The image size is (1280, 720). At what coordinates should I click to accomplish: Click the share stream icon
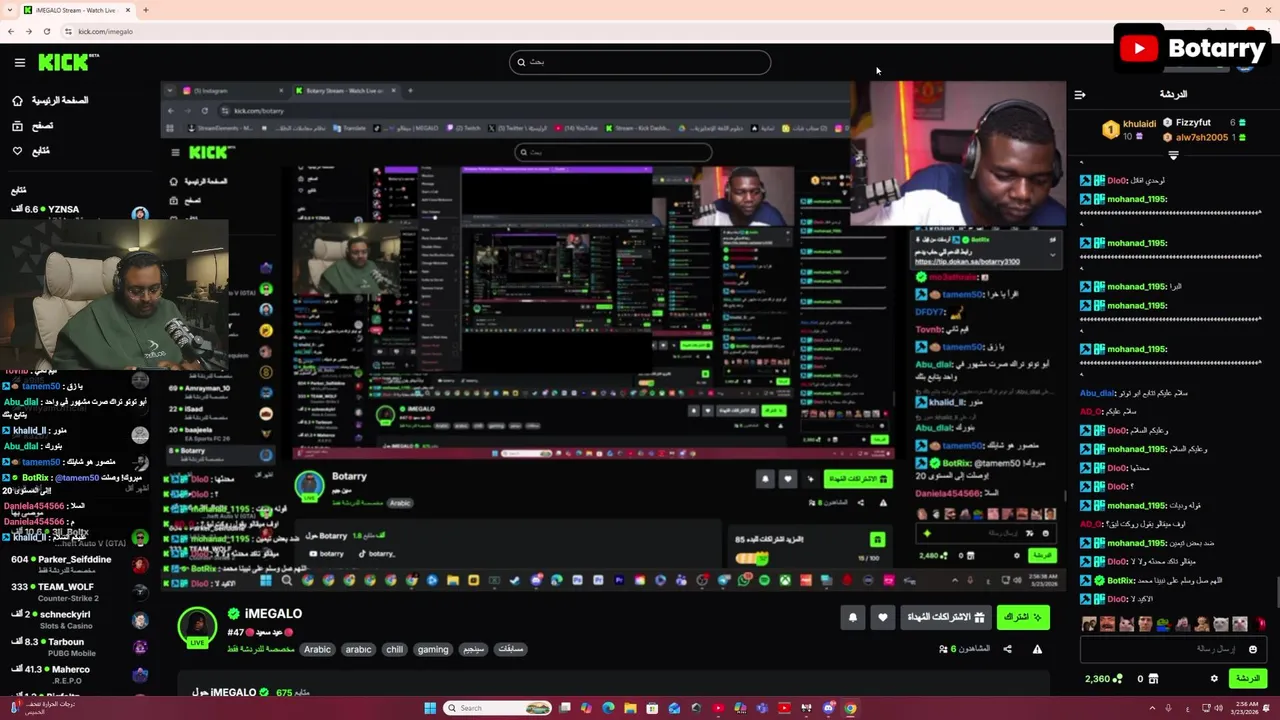(1007, 649)
